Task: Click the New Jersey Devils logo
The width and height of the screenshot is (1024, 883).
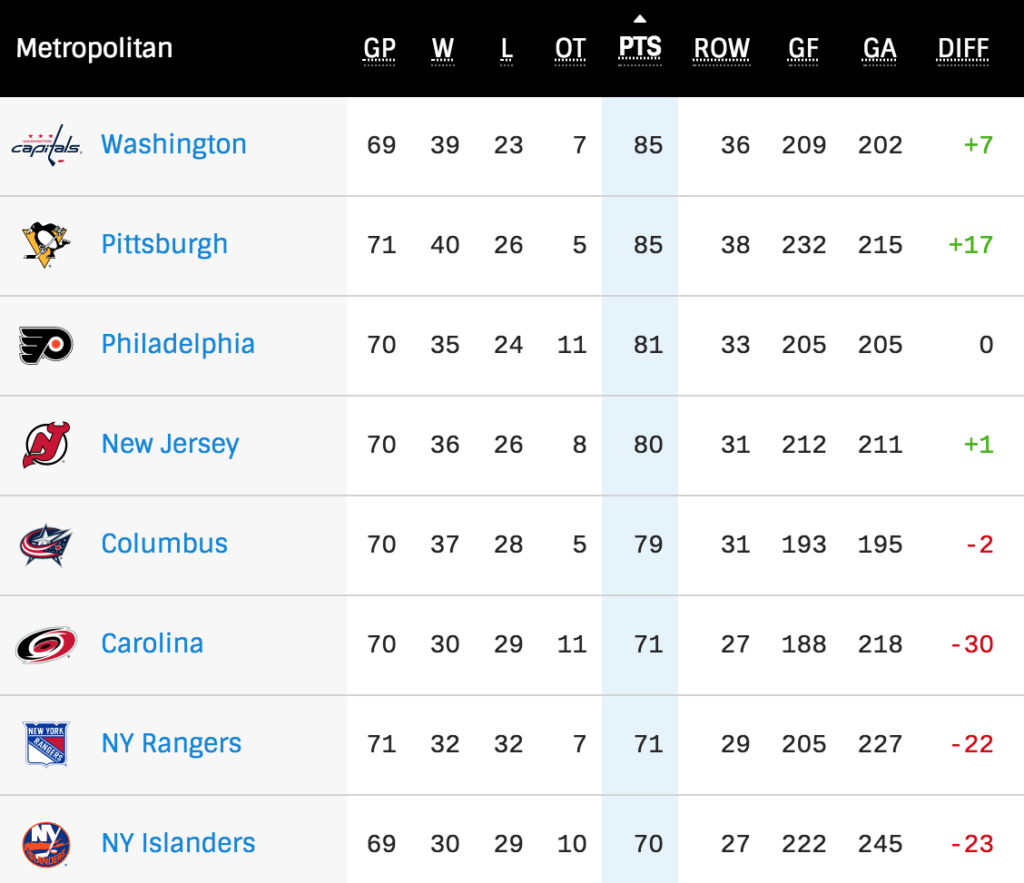Action: tap(46, 445)
